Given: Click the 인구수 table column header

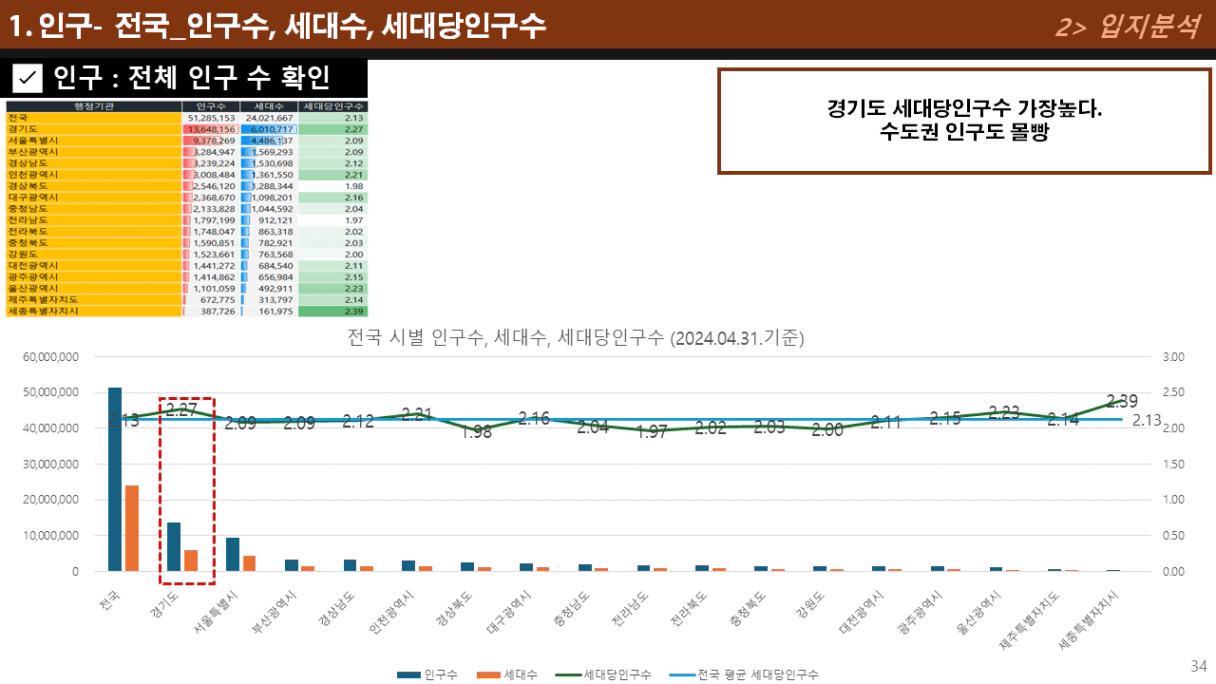Looking at the screenshot, I should [x=211, y=106].
